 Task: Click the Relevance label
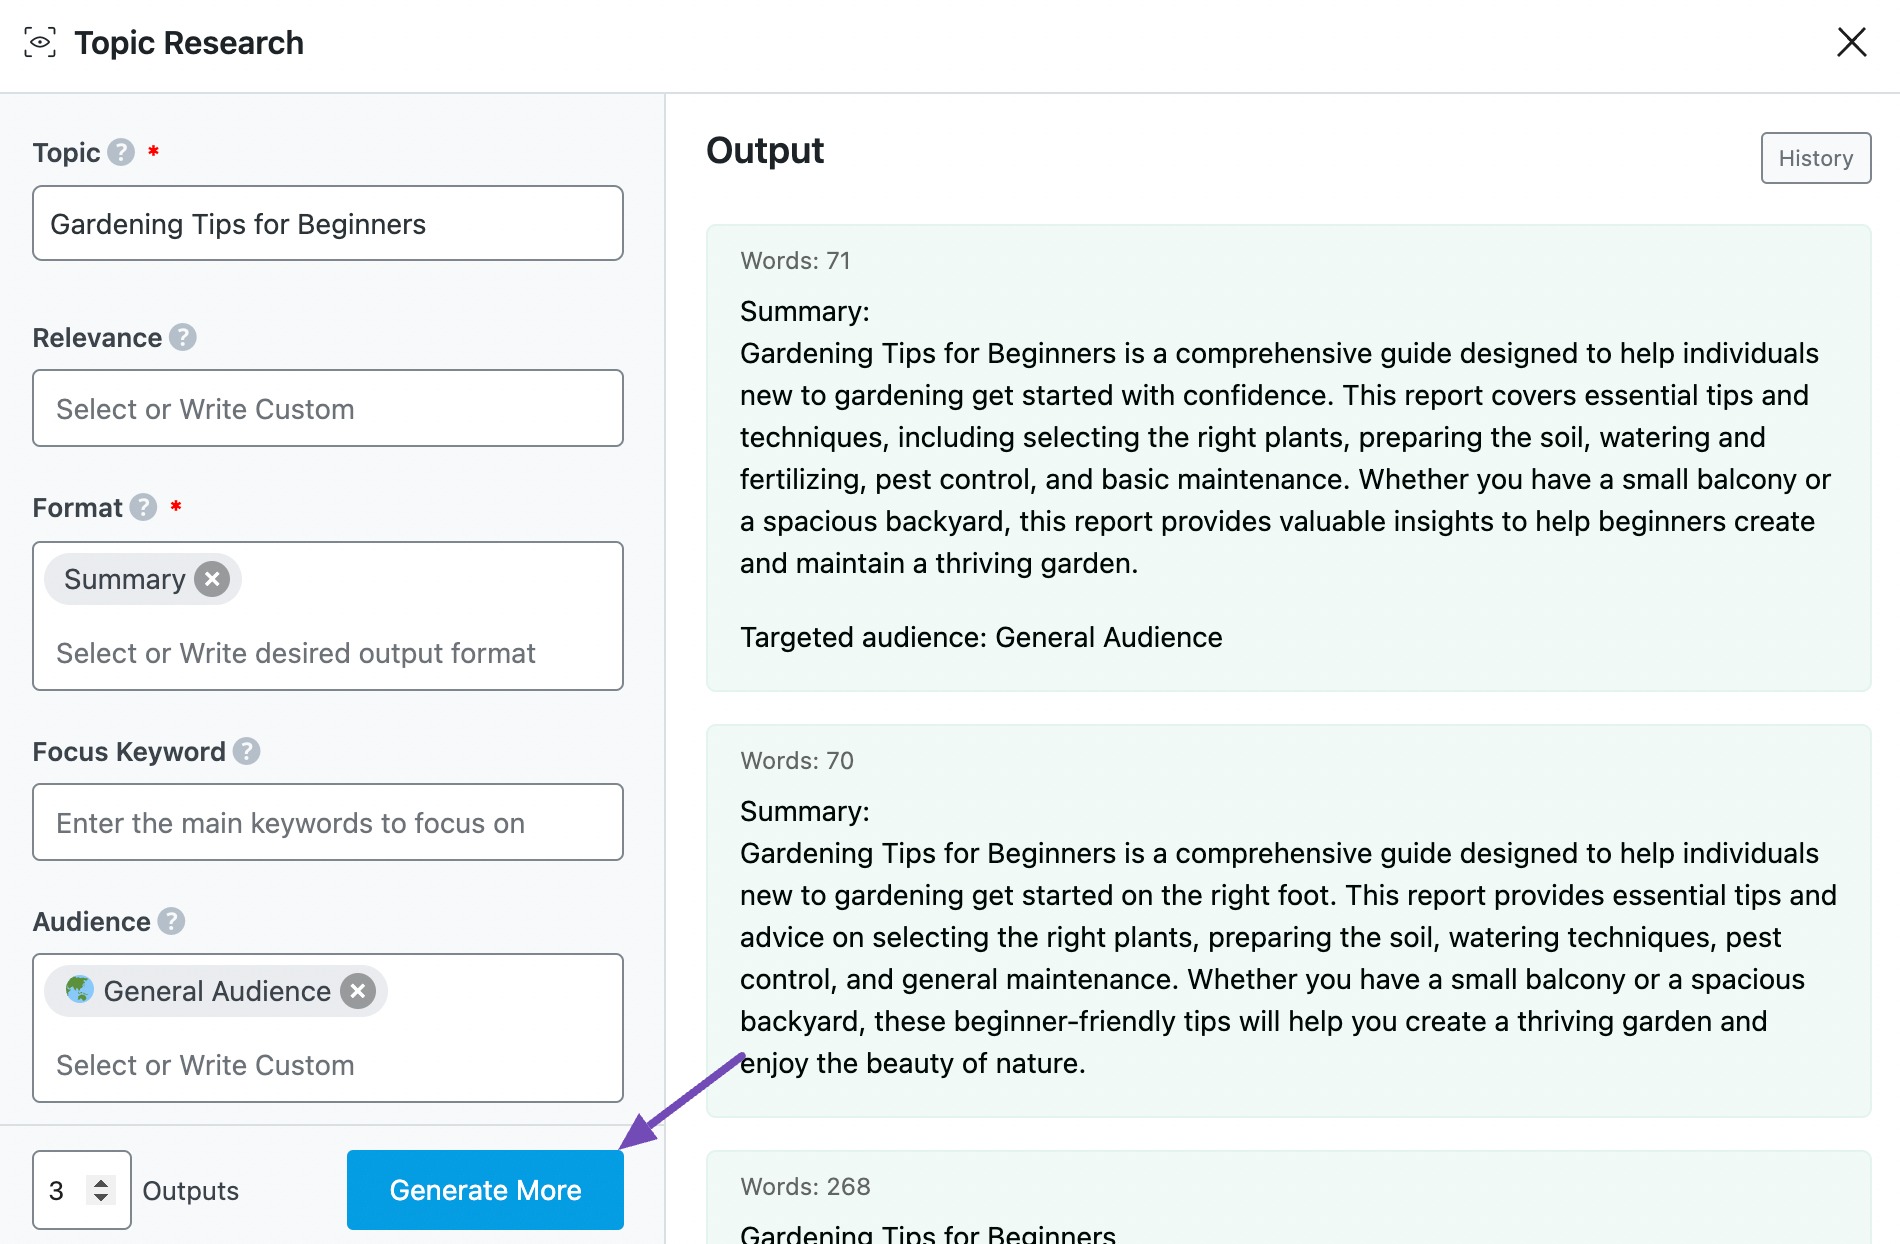coord(97,338)
